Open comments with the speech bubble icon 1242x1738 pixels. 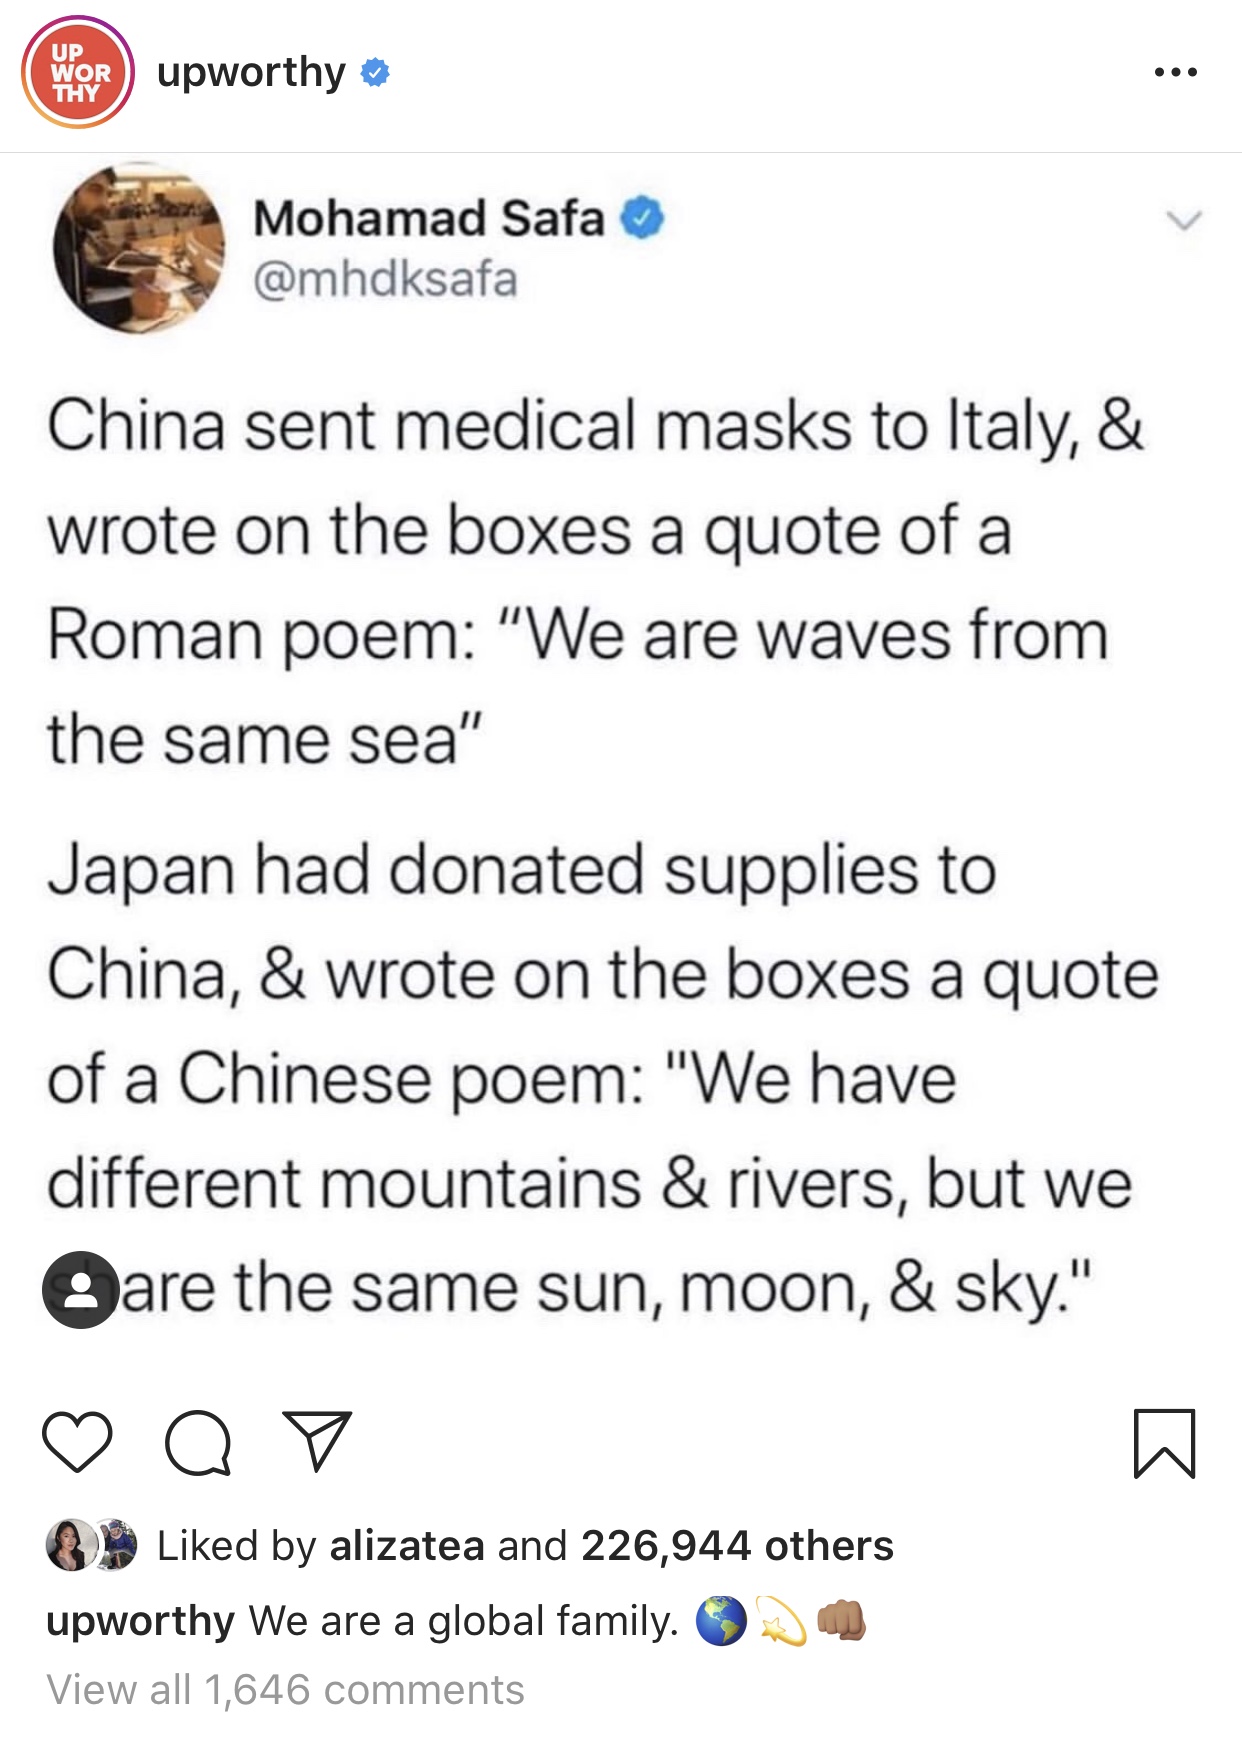click(199, 1443)
